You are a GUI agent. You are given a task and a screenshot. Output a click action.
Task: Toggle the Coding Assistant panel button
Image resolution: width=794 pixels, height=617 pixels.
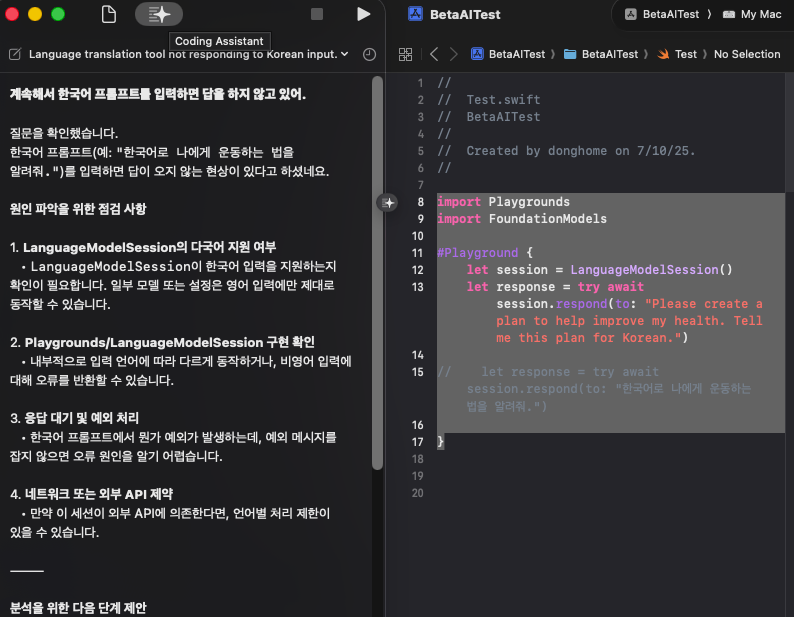[159, 14]
